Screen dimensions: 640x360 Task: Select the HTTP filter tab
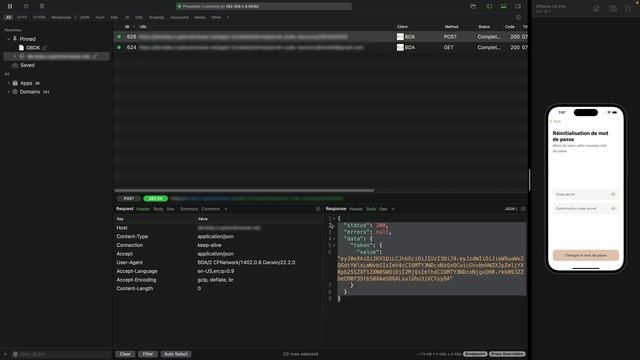[x=22, y=18]
